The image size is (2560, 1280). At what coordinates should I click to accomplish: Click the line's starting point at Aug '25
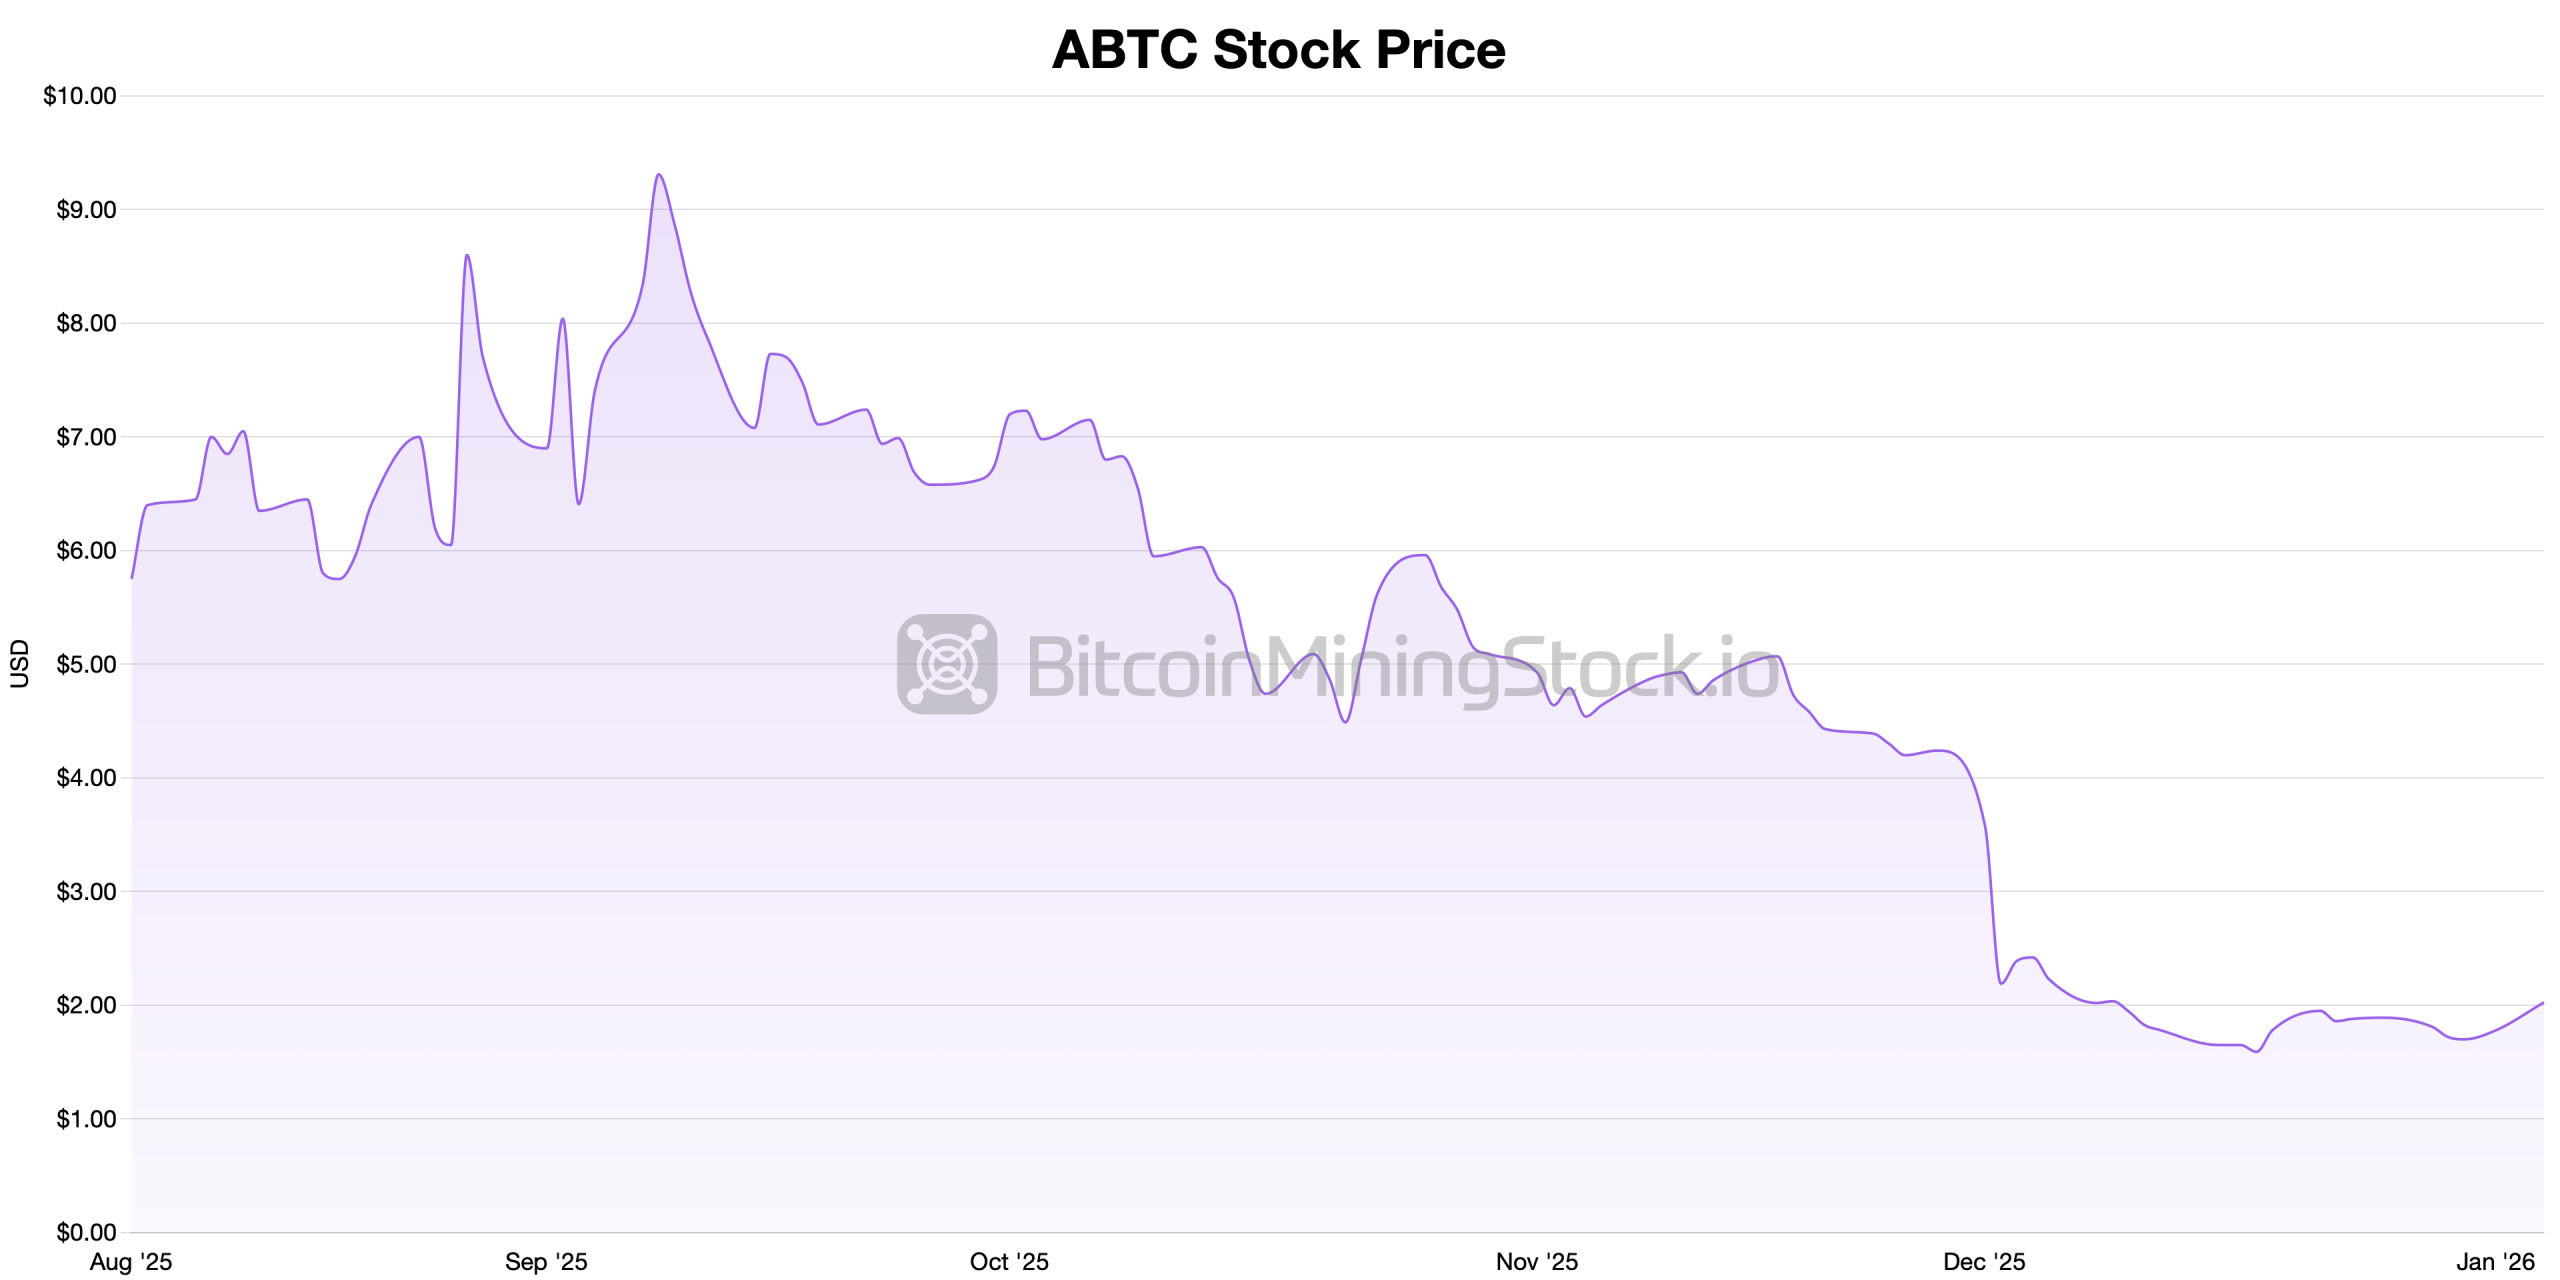(x=132, y=577)
